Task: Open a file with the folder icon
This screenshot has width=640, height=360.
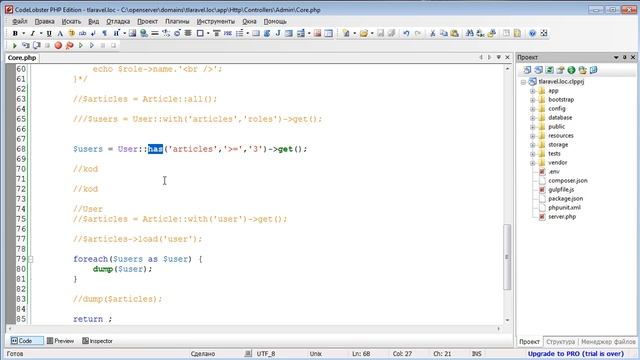Action: [364, 33]
